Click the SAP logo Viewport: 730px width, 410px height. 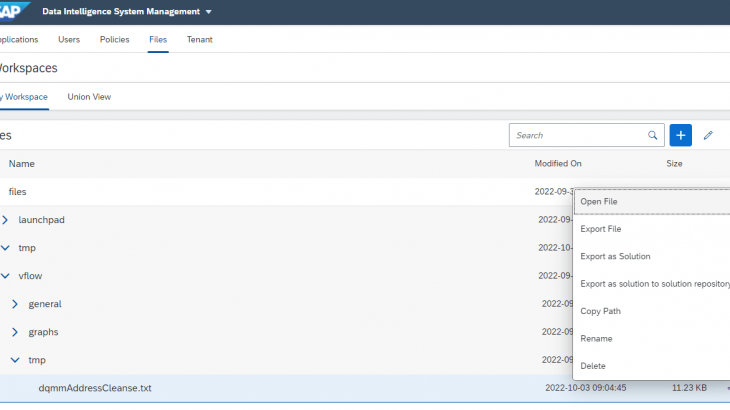pyautogui.click(x=13, y=11)
